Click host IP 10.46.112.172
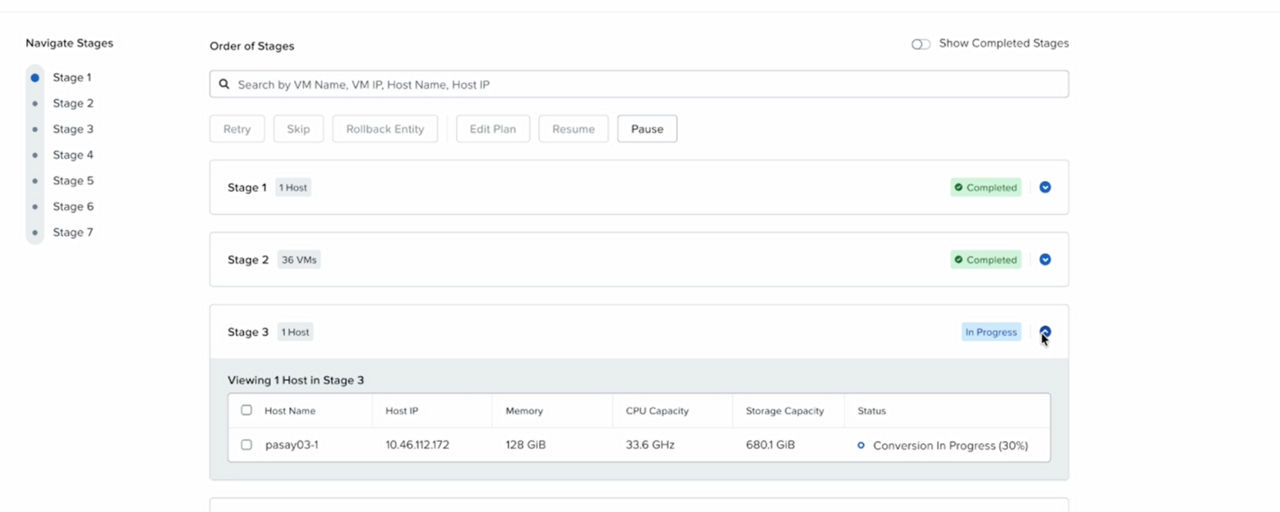 (417, 445)
